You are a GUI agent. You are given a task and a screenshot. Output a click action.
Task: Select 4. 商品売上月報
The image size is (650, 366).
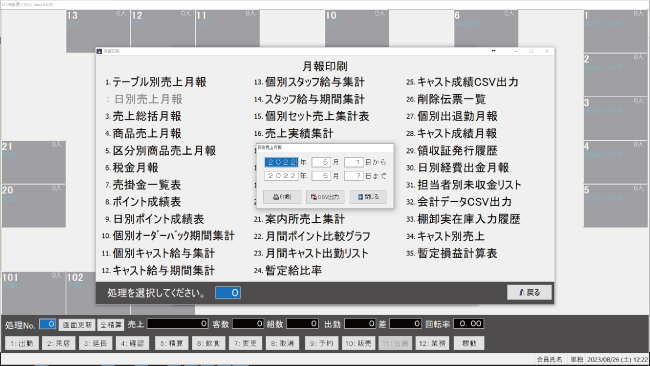click(x=143, y=133)
